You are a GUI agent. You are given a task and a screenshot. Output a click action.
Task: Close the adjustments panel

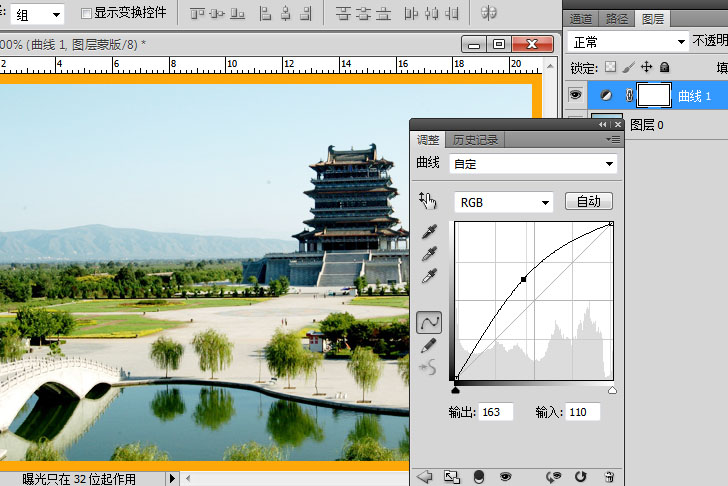(x=618, y=124)
